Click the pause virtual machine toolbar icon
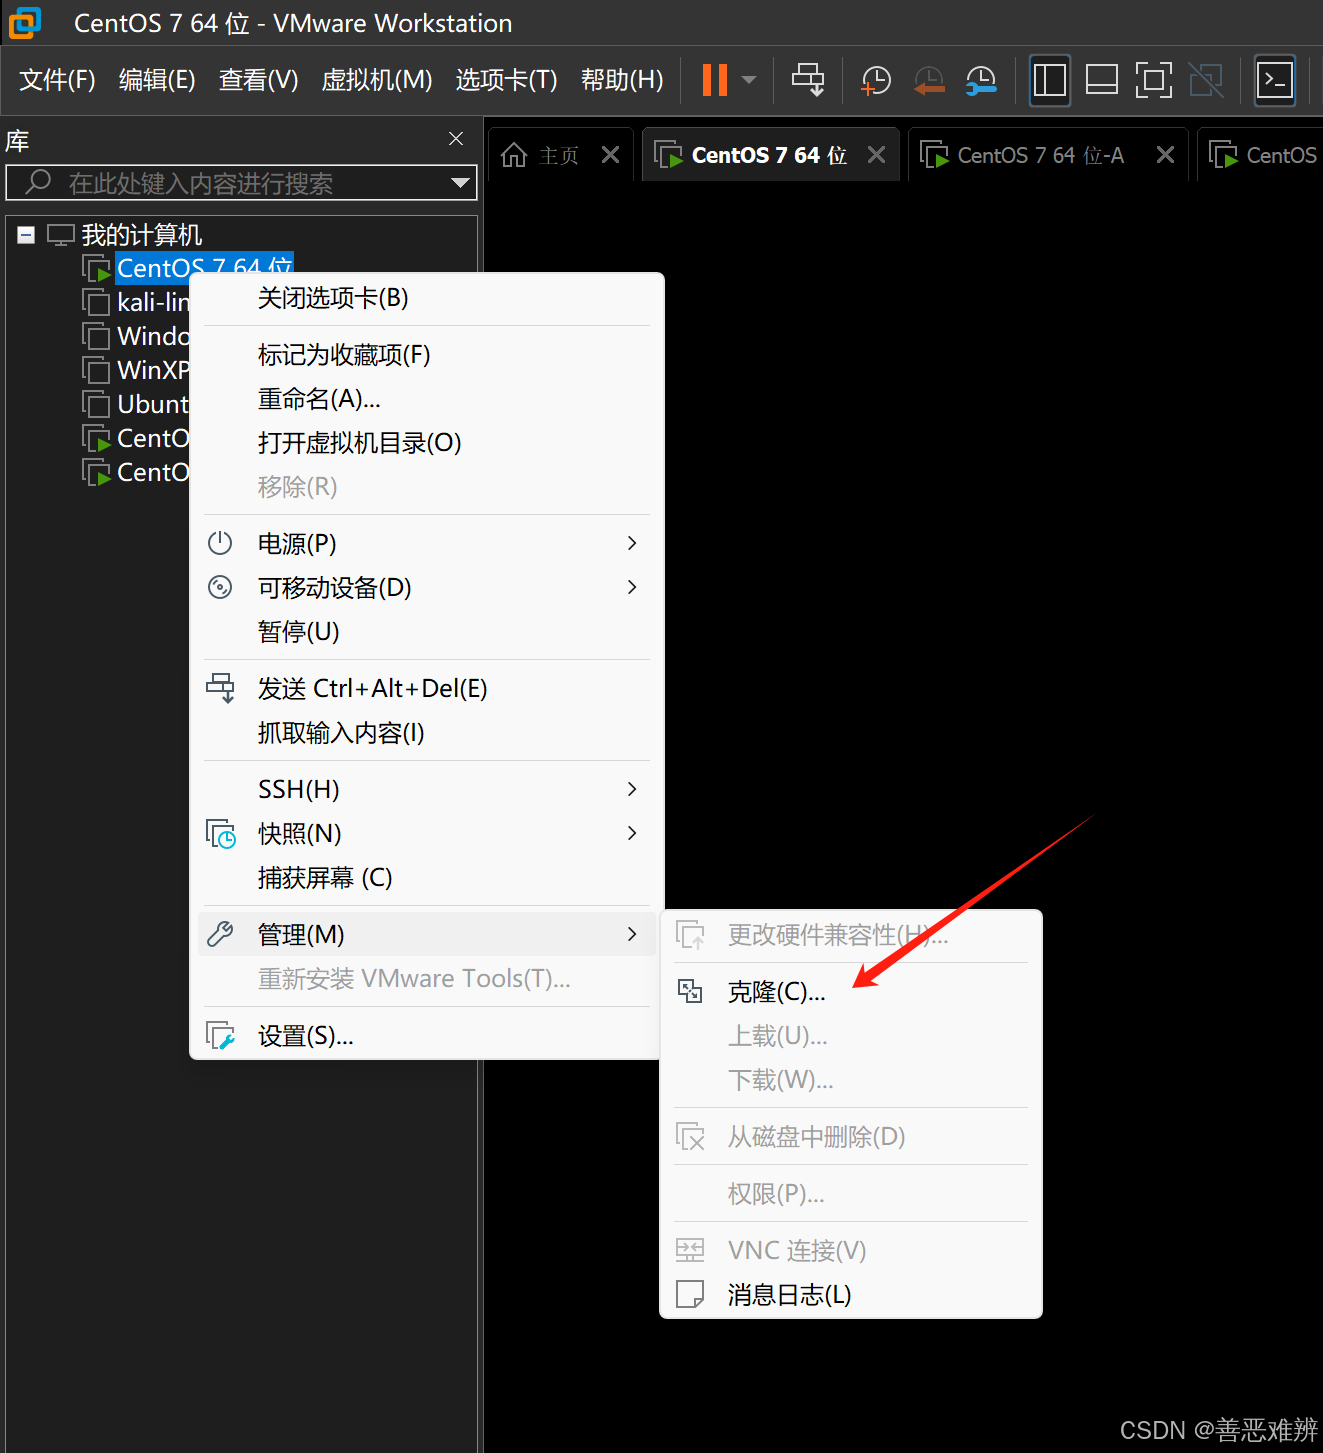This screenshot has width=1323, height=1453. pos(715,80)
